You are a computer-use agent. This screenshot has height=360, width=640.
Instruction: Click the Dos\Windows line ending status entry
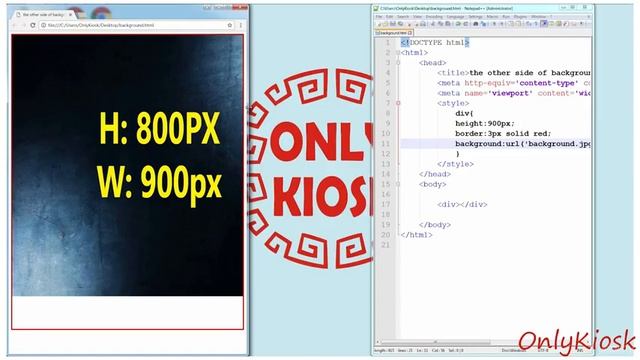tap(513, 350)
